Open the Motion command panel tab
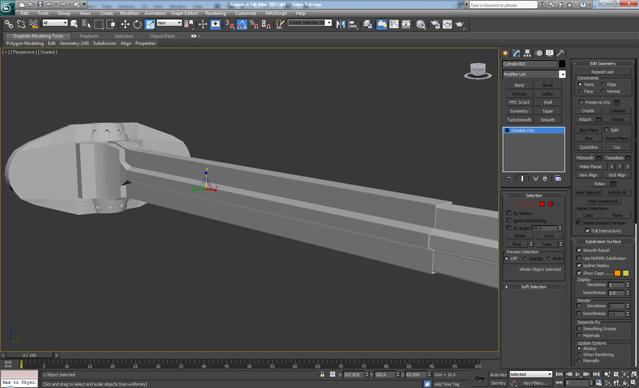Viewport: 639px width, 388px height. [539, 53]
